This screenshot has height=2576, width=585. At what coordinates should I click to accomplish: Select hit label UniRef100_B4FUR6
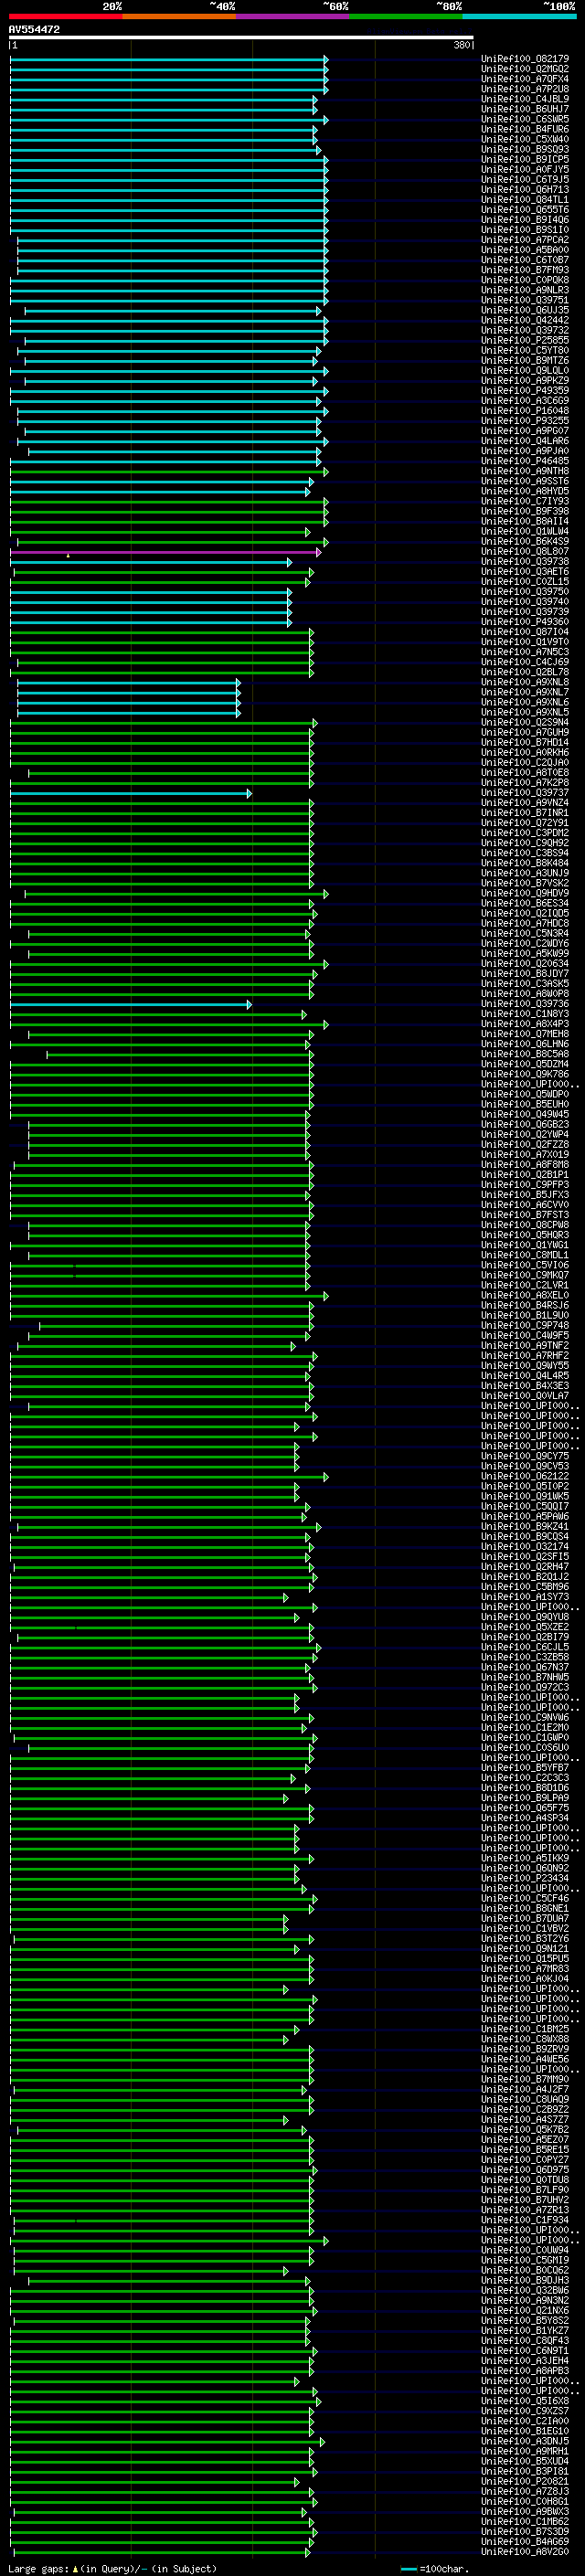tap(525, 129)
